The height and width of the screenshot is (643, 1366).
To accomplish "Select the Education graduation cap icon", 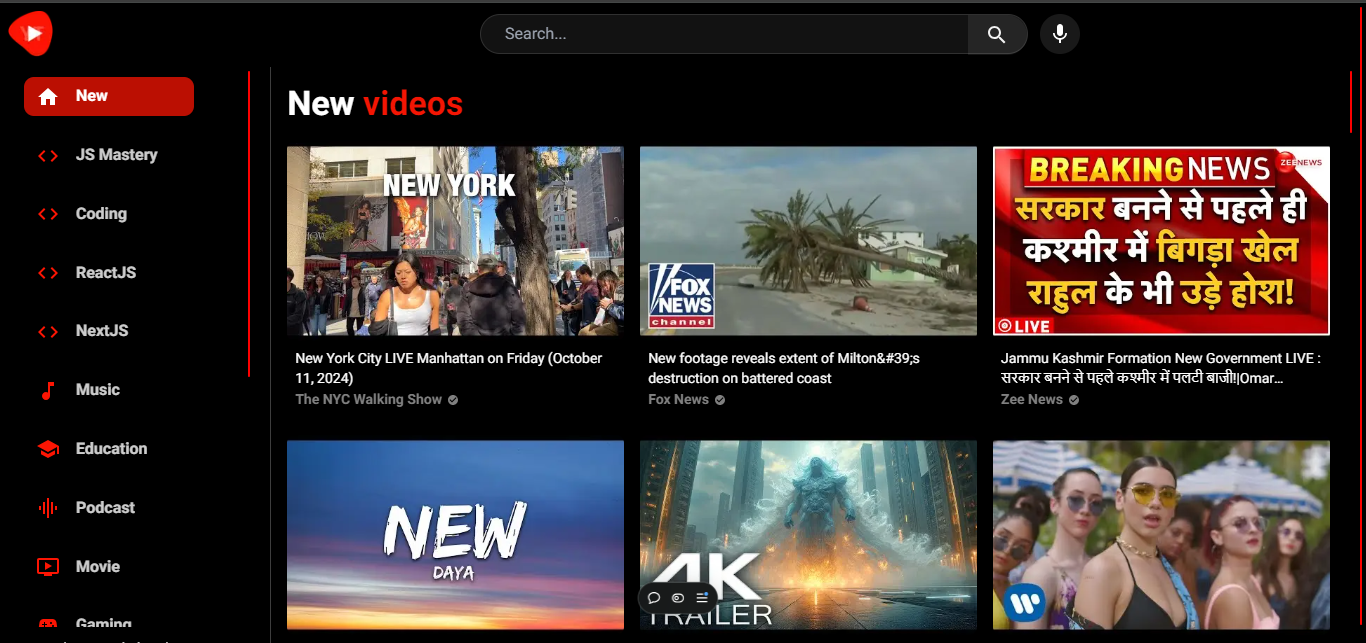I will coord(48,449).
